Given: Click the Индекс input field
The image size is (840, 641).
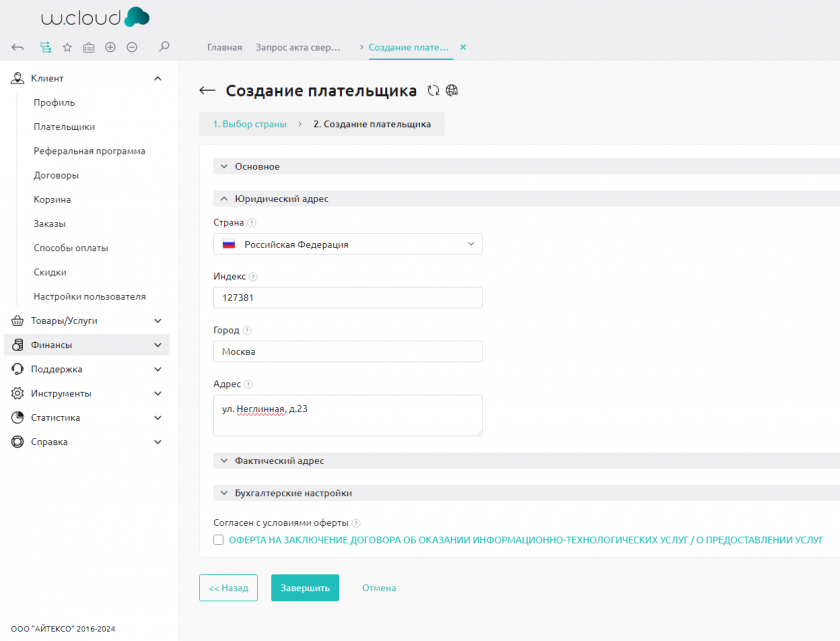Looking at the screenshot, I should click(x=348, y=298).
